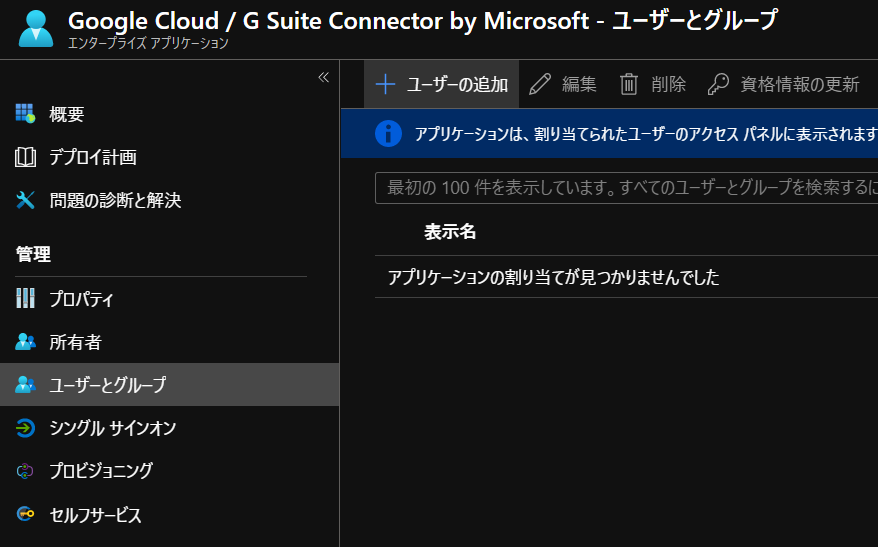Click the 所有者 people icon
The image size is (878, 547).
click(25, 342)
